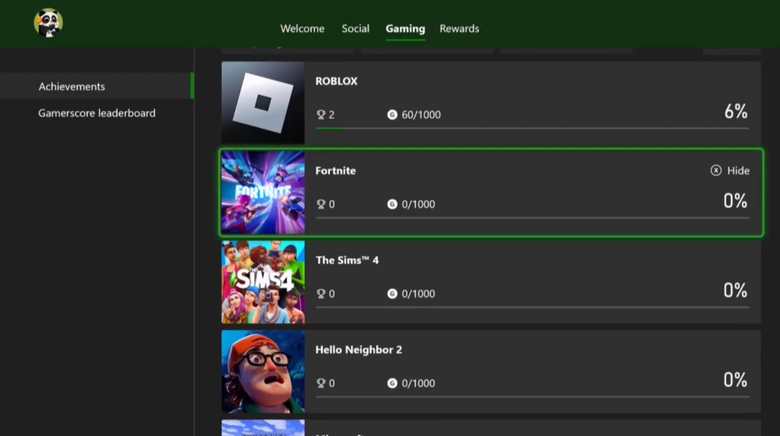Click ROBLOX trophy achievements icon

pos(321,115)
